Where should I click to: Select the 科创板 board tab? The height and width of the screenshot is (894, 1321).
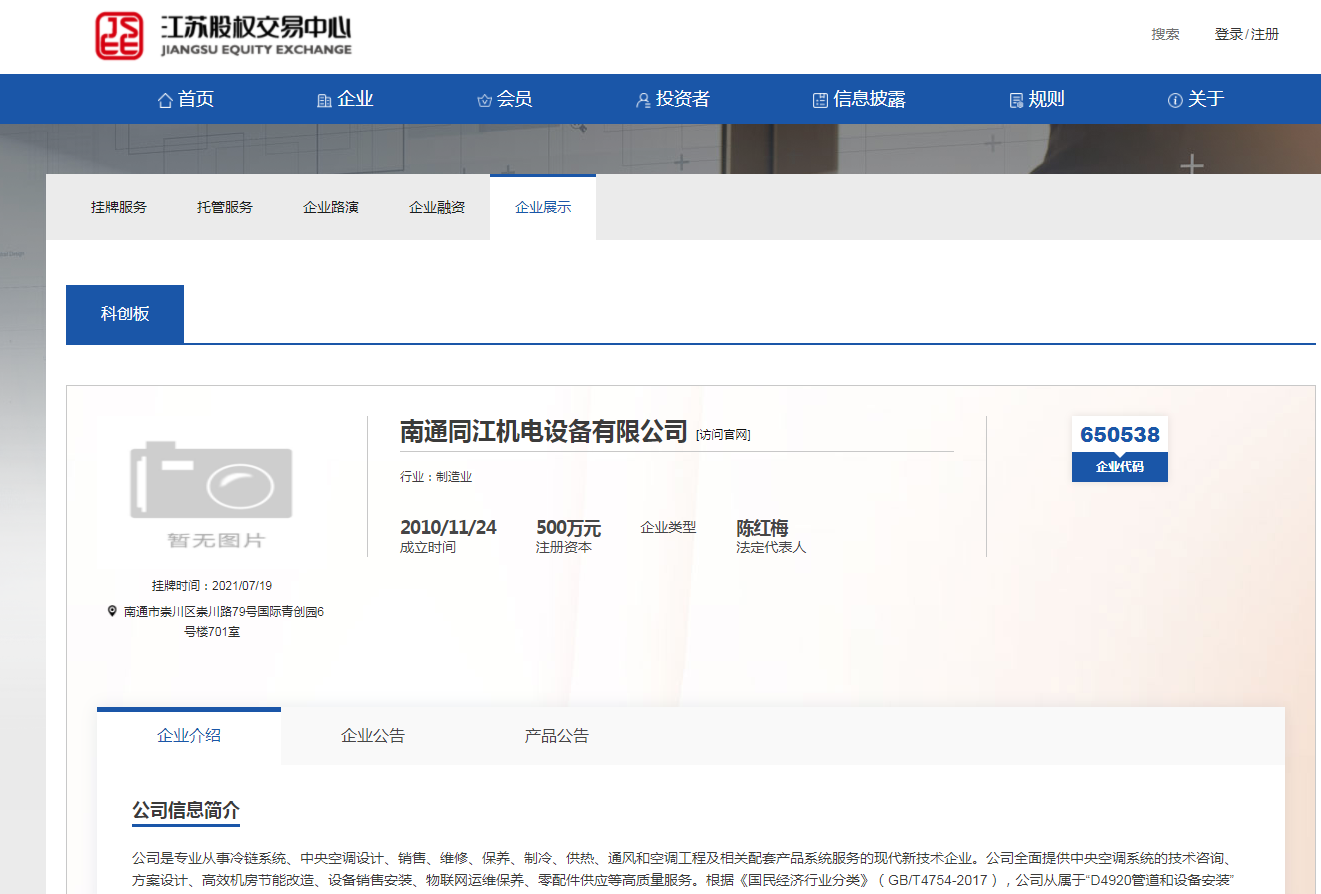click(125, 314)
